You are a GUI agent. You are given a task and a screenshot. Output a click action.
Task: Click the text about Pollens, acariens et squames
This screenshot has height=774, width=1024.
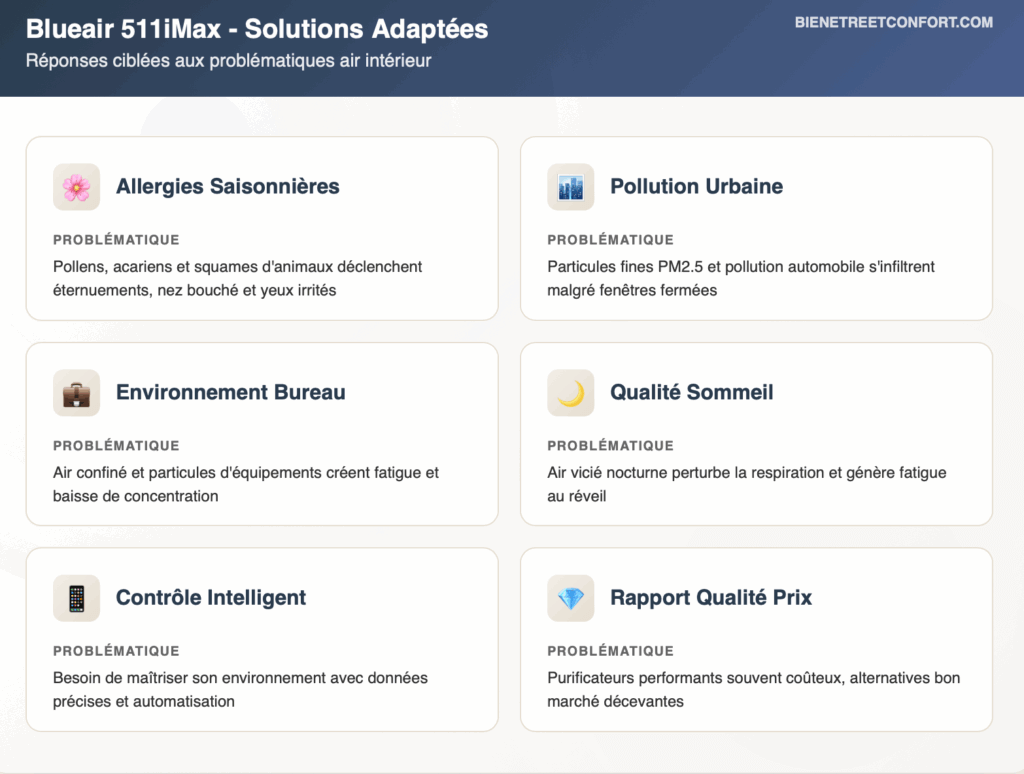pos(238,278)
